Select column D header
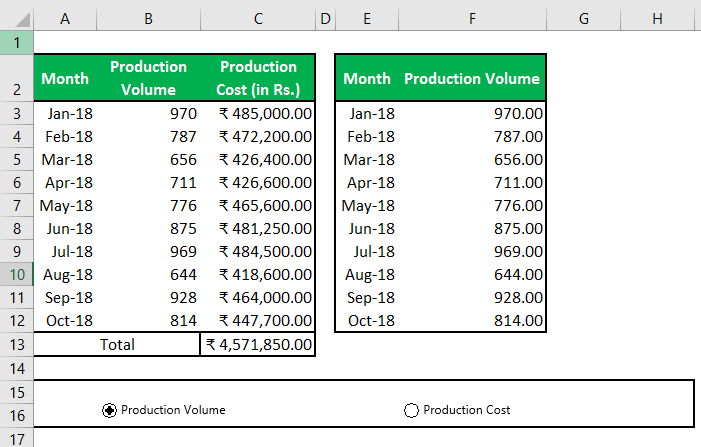Viewport: 701px width, 447px height. pyautogui.click(x=325, y=19)
